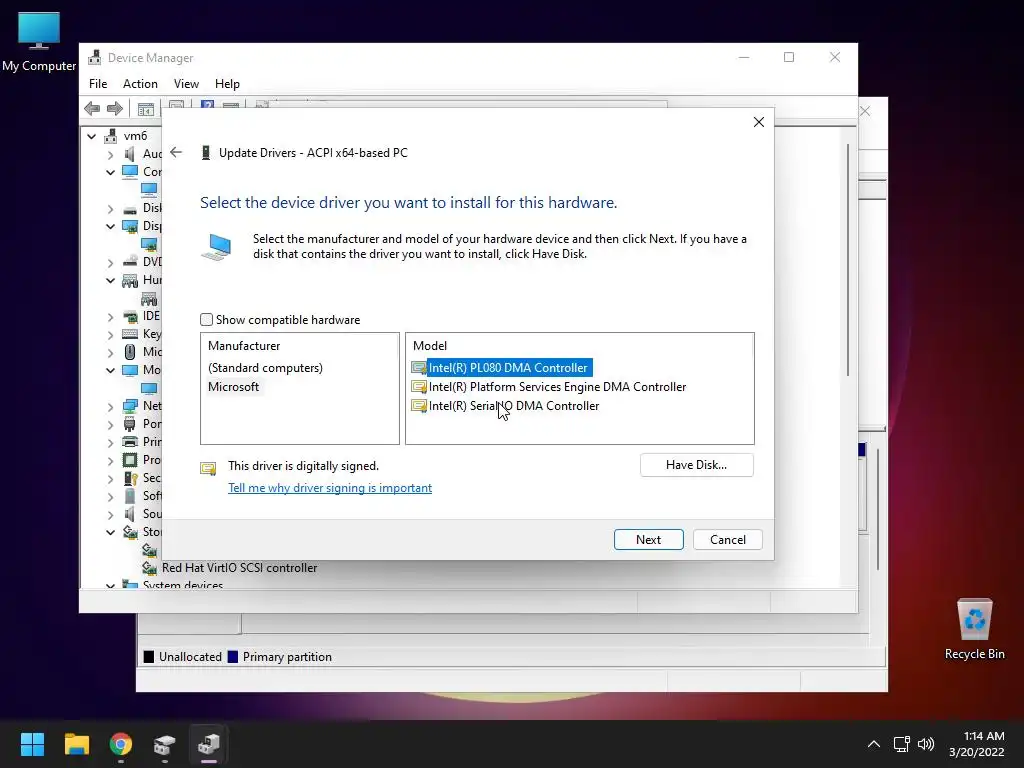Select the Display adapters category icon

pyautogui.click(x=130, y=226)
